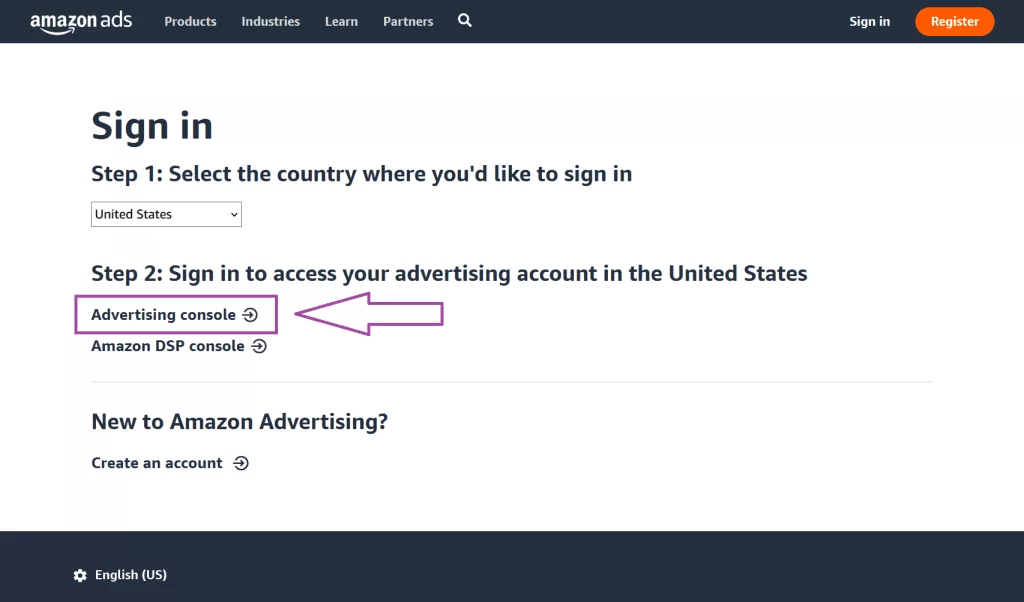Open the Industries menu

click(270, 22)
